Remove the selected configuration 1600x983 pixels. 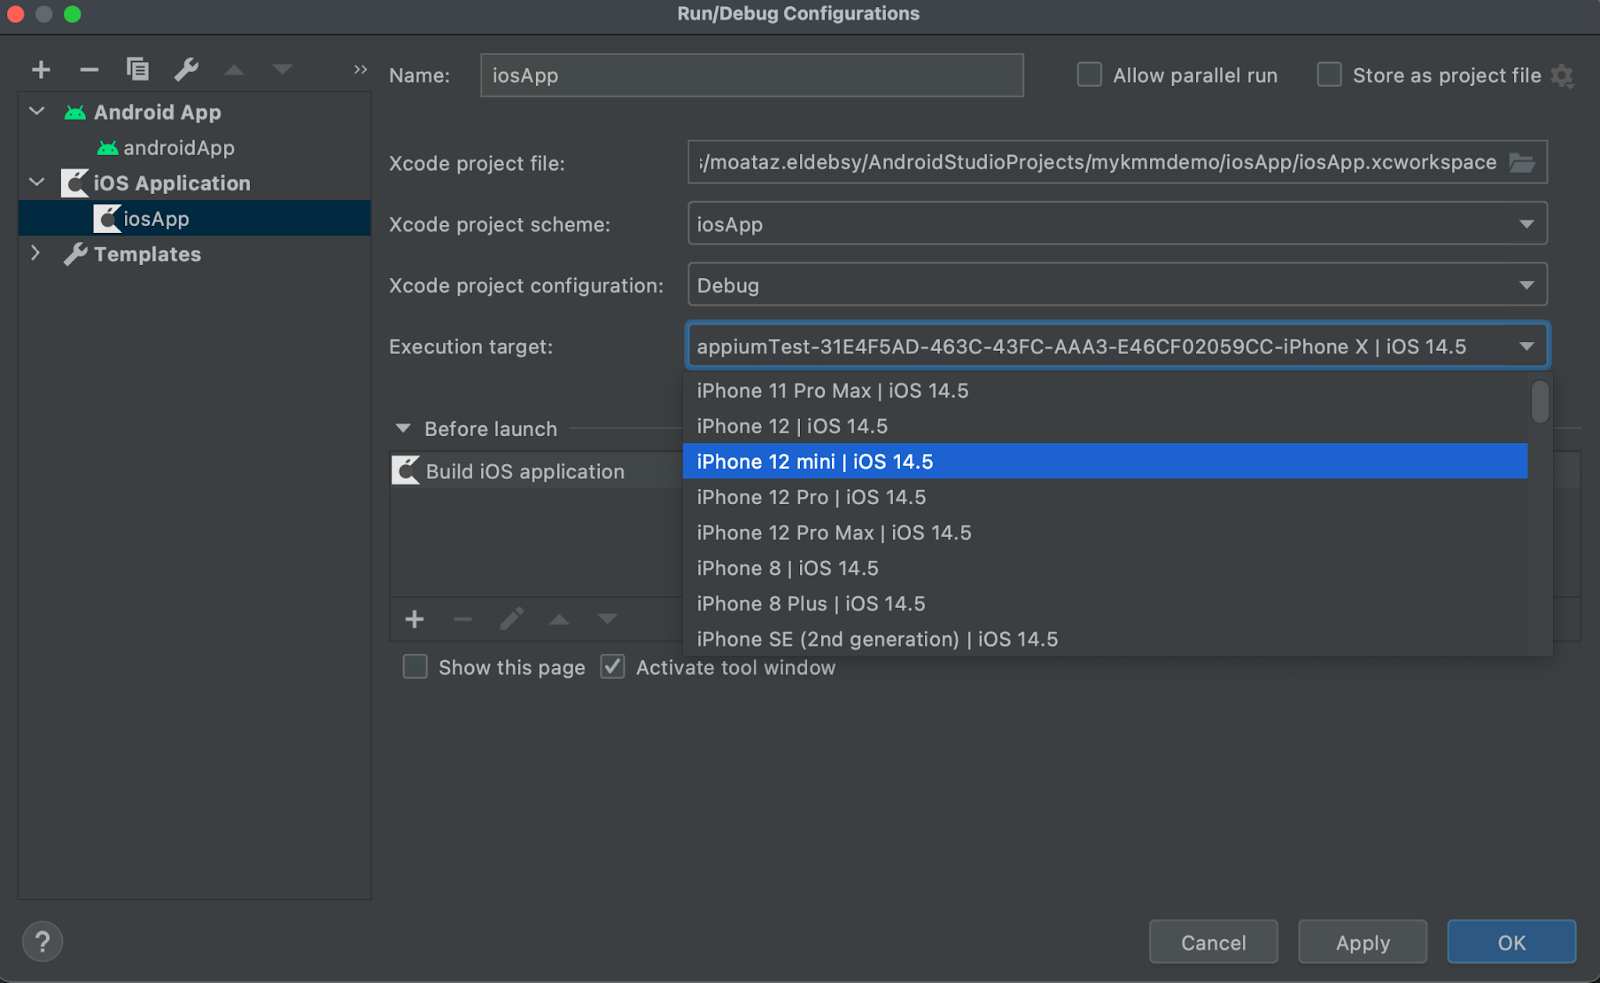click(x=89, y=69)
